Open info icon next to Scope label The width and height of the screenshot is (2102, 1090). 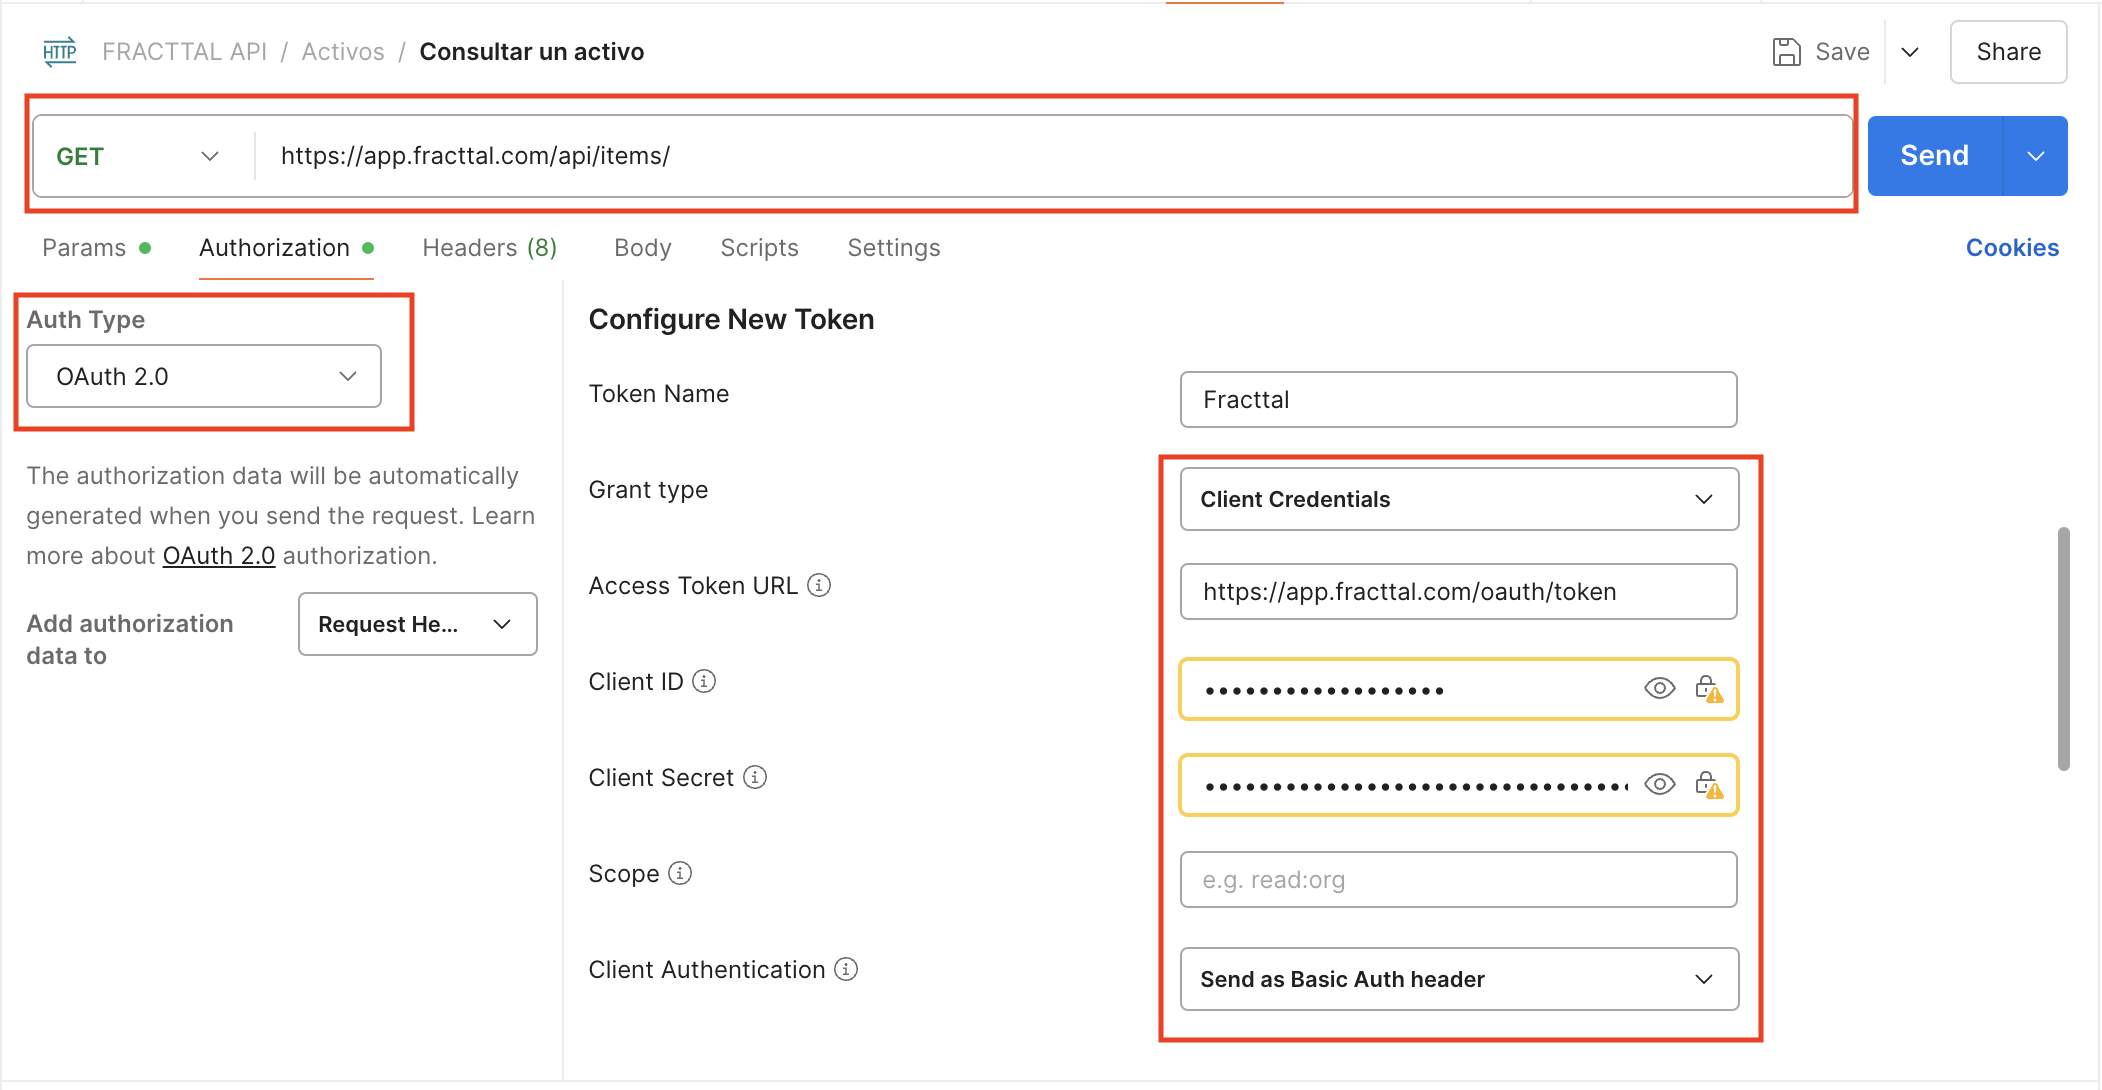click(680, 873)
